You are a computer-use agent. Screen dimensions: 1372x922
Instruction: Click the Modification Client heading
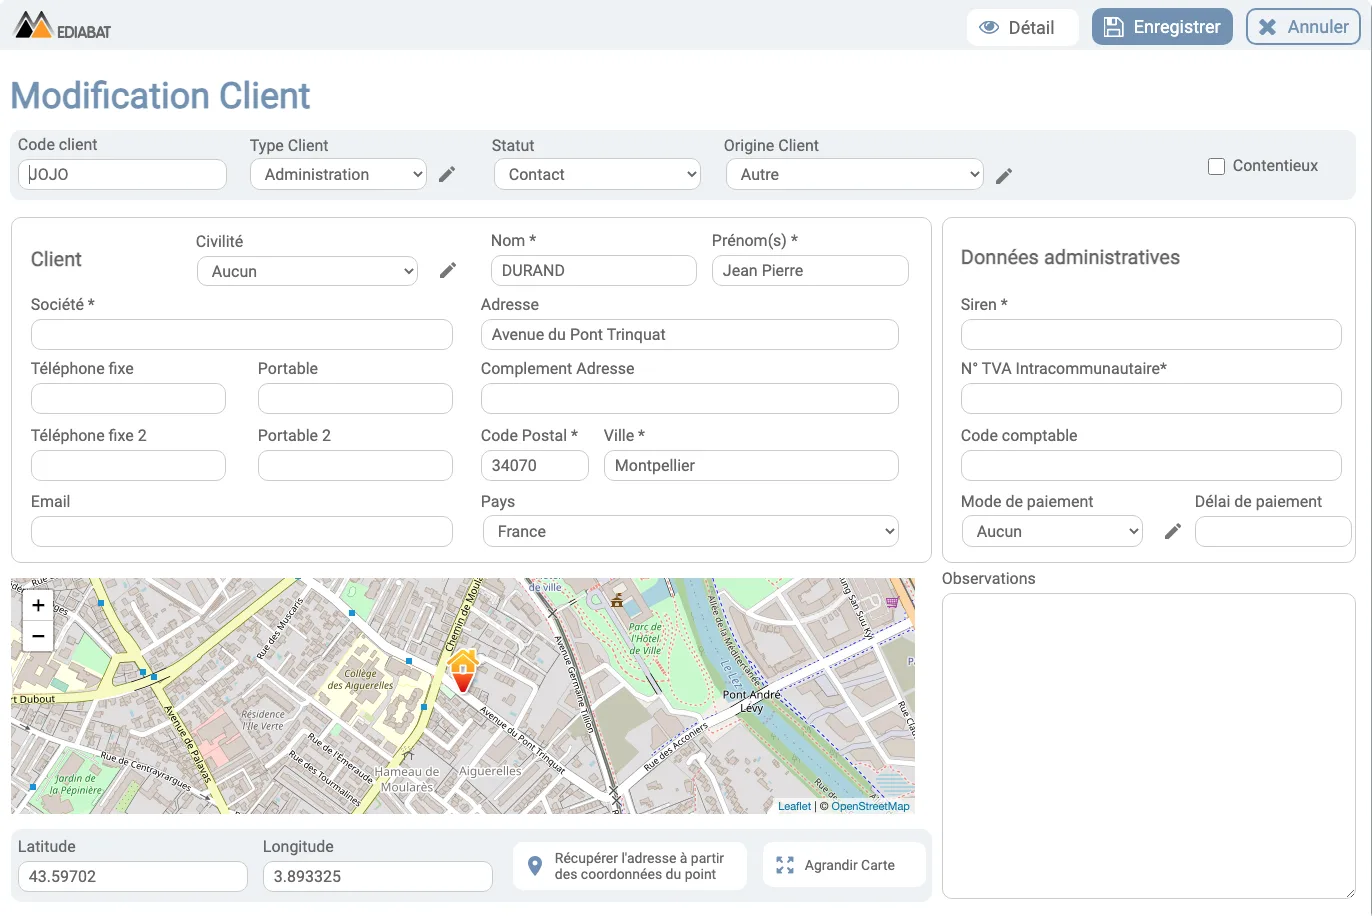coord(160,96)
